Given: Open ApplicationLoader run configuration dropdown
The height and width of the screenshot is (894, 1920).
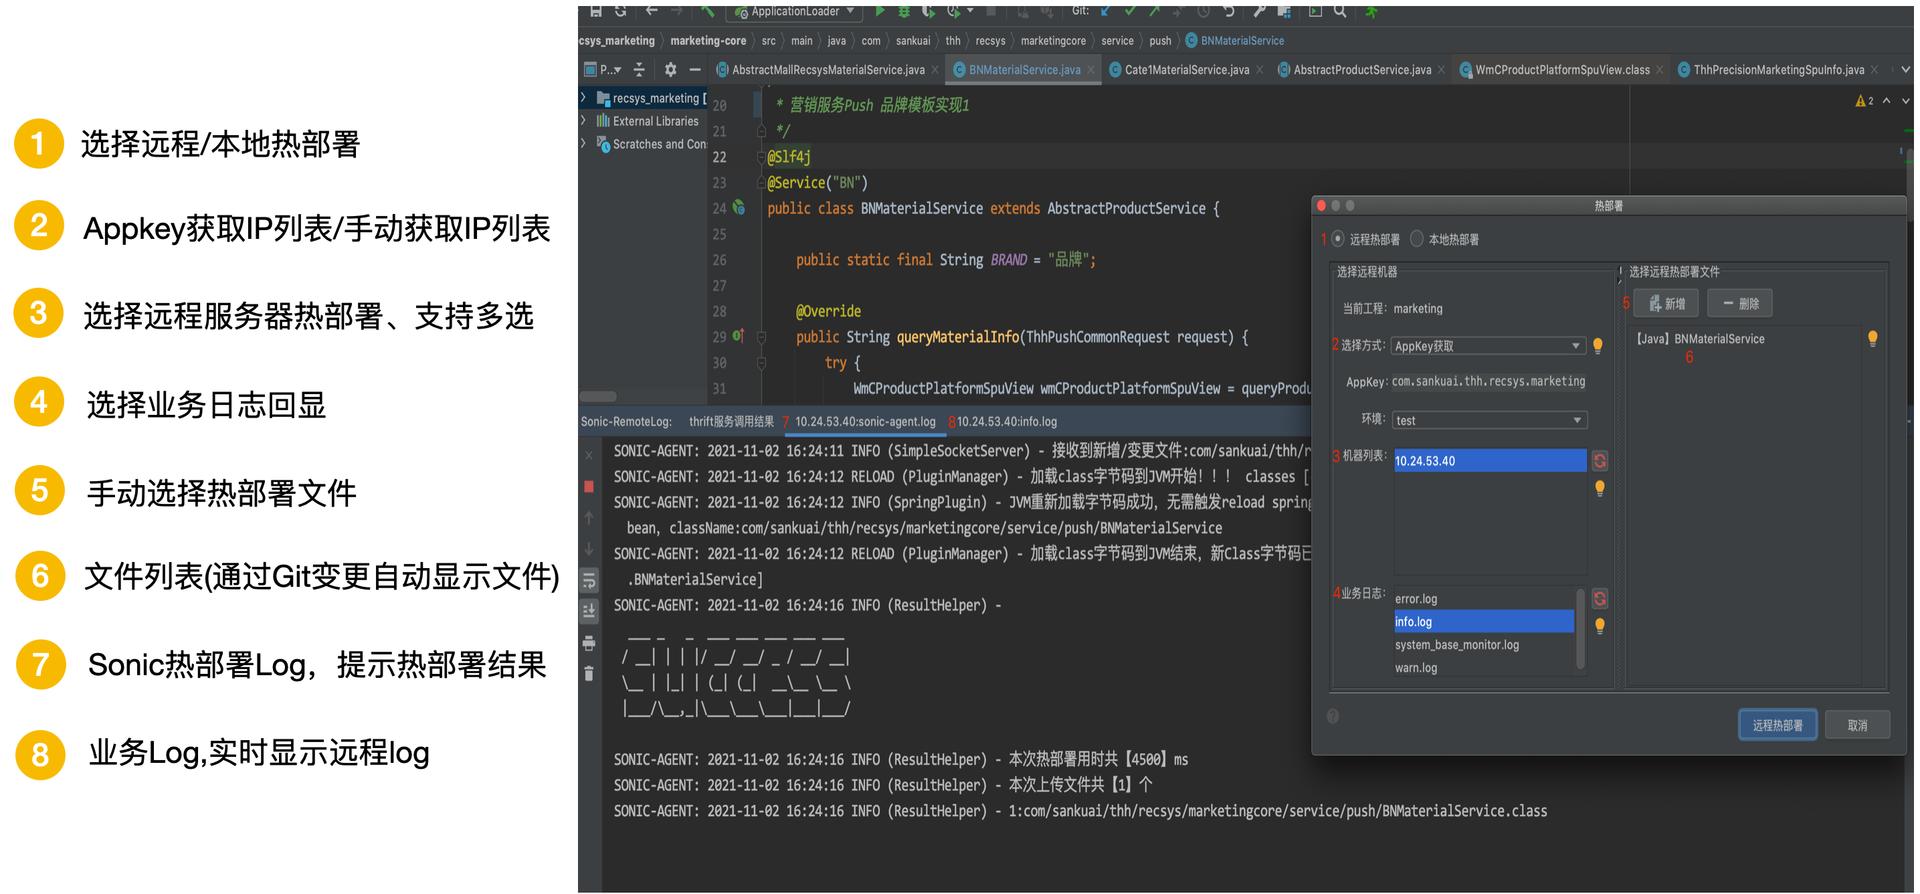Looking at the screenshot, I should pyautogui.click(x=794, y=11).
